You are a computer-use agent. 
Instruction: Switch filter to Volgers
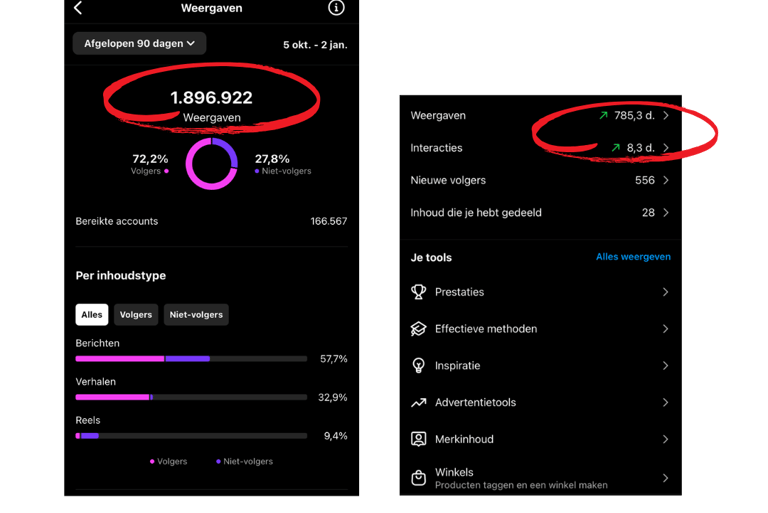pos(136,315)
